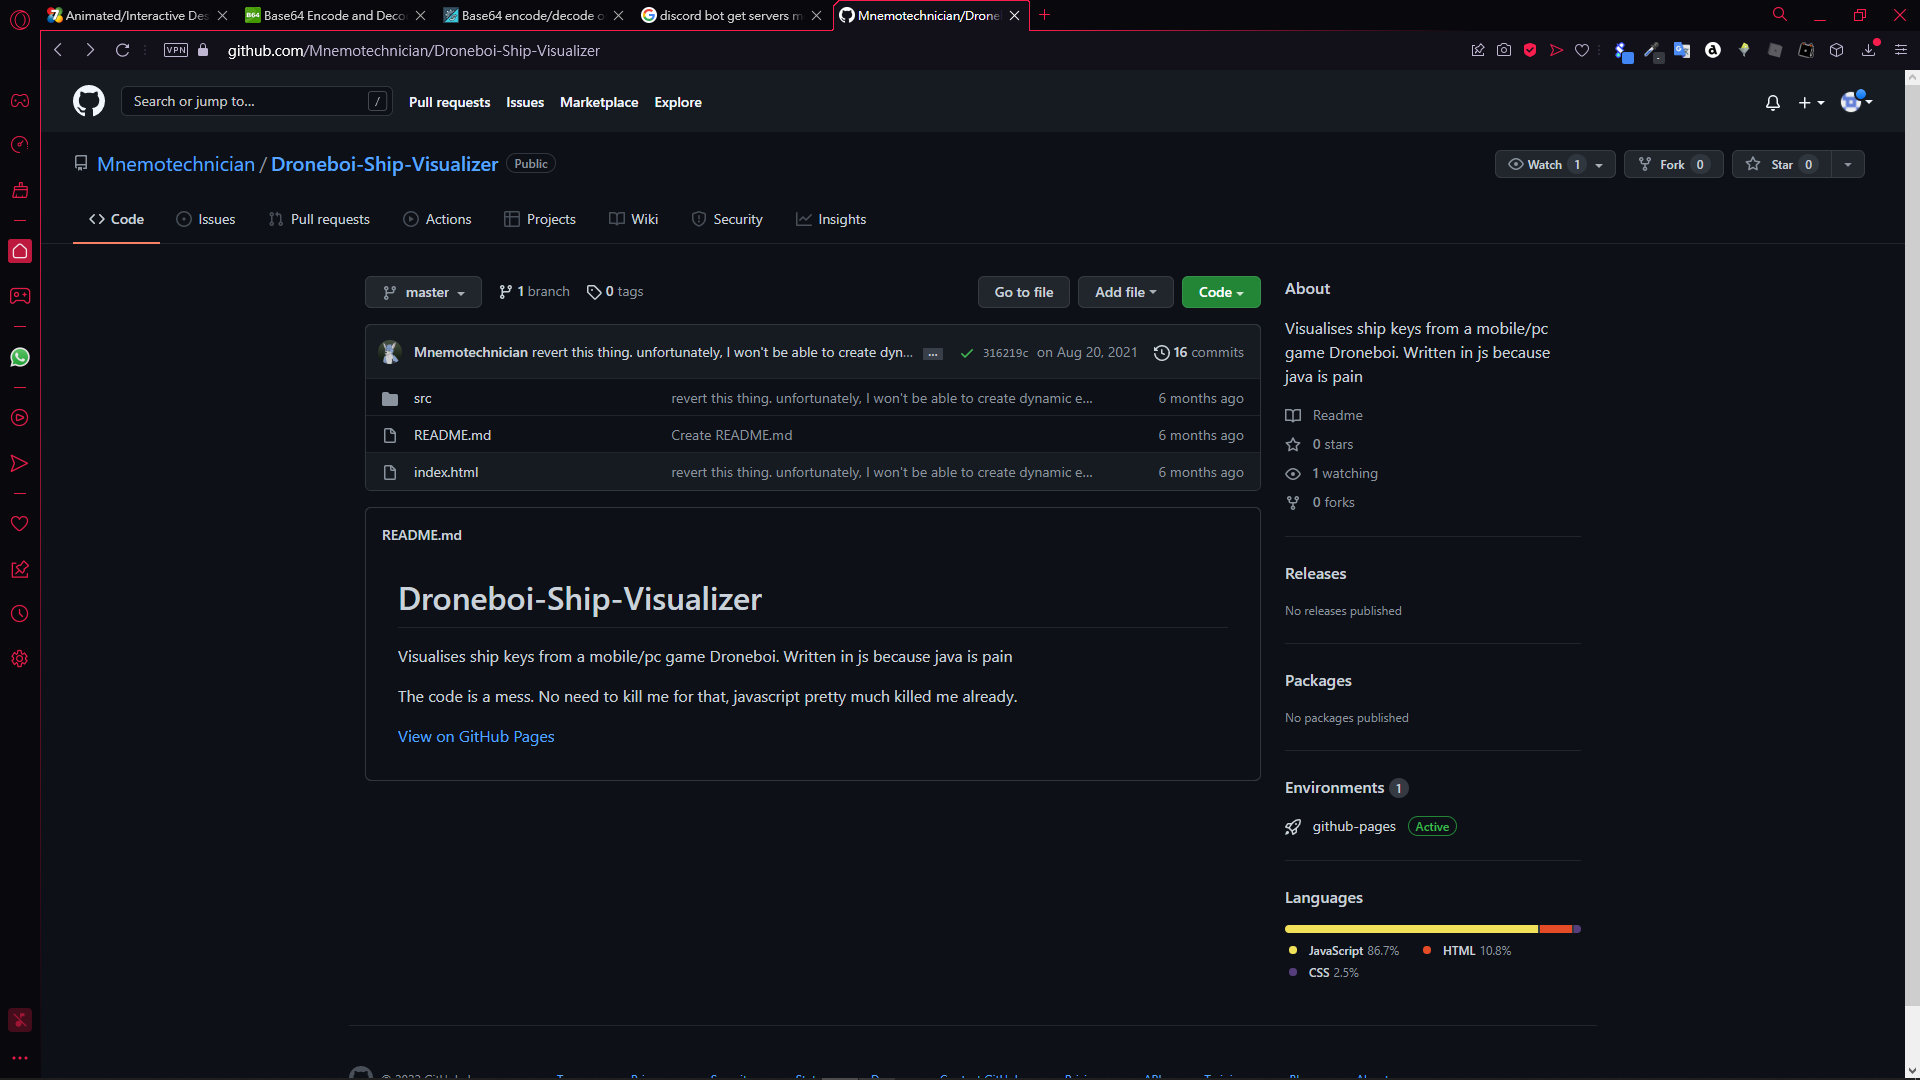Toggle Watch on the repository
The width and height of the screenshot is (1920, 1080).
(x=1544, y=164)
